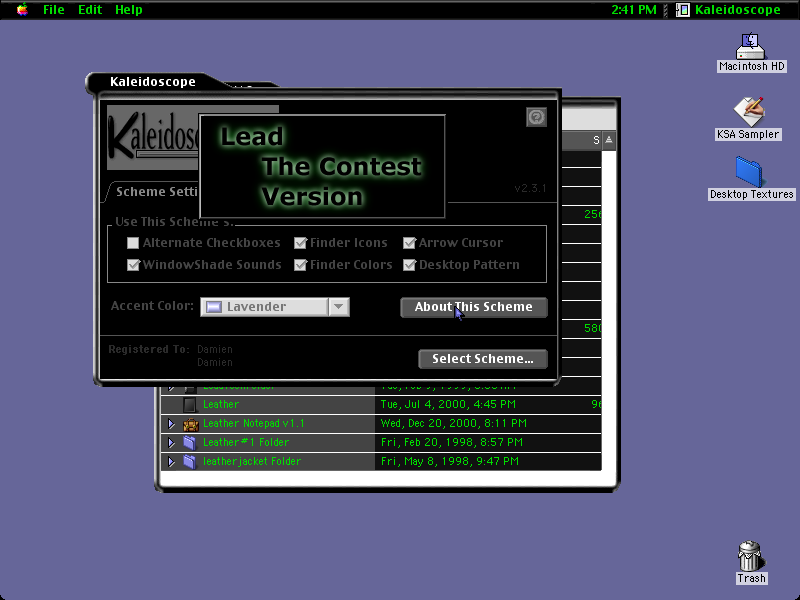The image size is (800, 600).
Task: Click the 2:41 PM menu bar clock
Action: pos(634,9)
